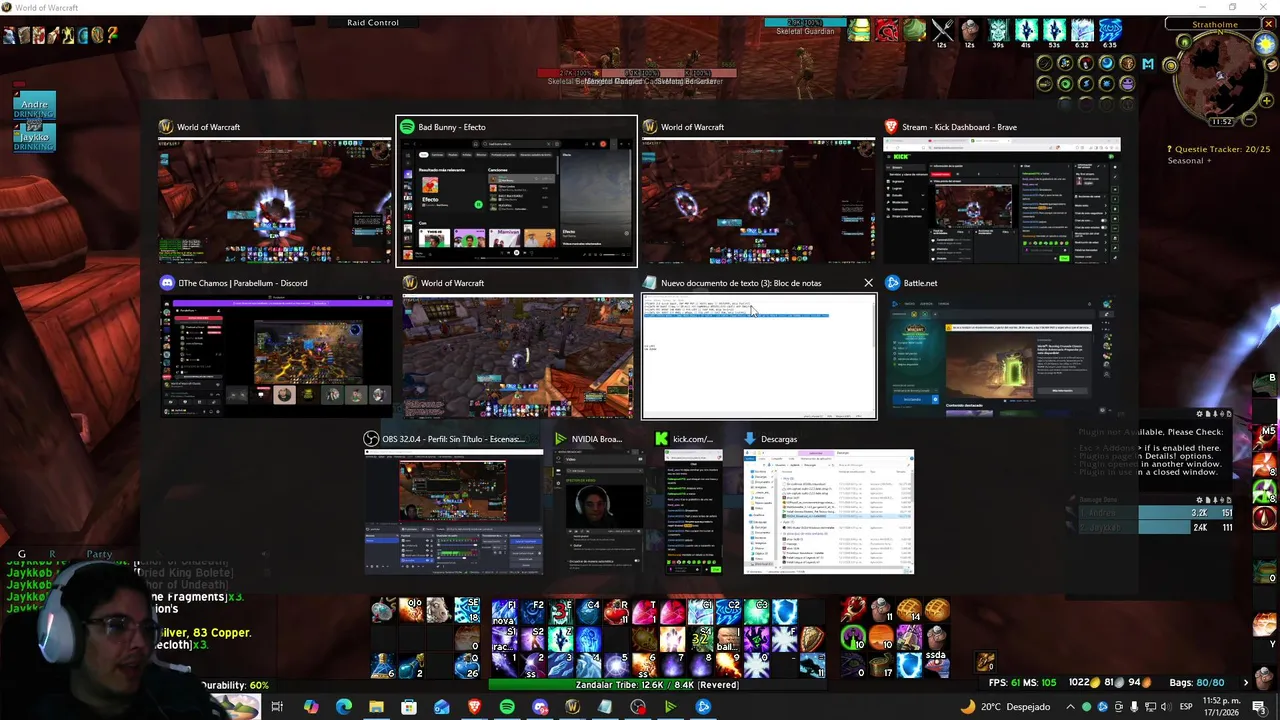Select Andre's party frame

[x=35, y=107]
